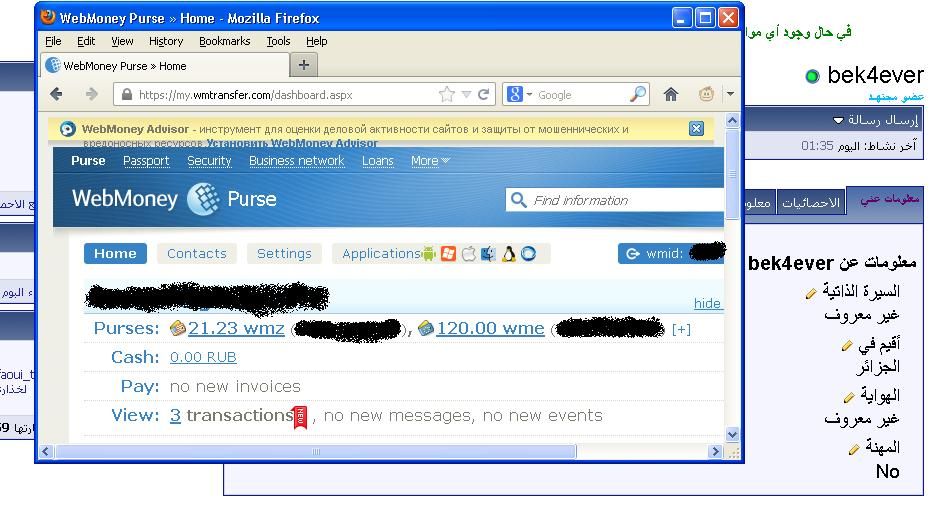
Task: Open the Applications tab
Action: click(x=381, y=254)
